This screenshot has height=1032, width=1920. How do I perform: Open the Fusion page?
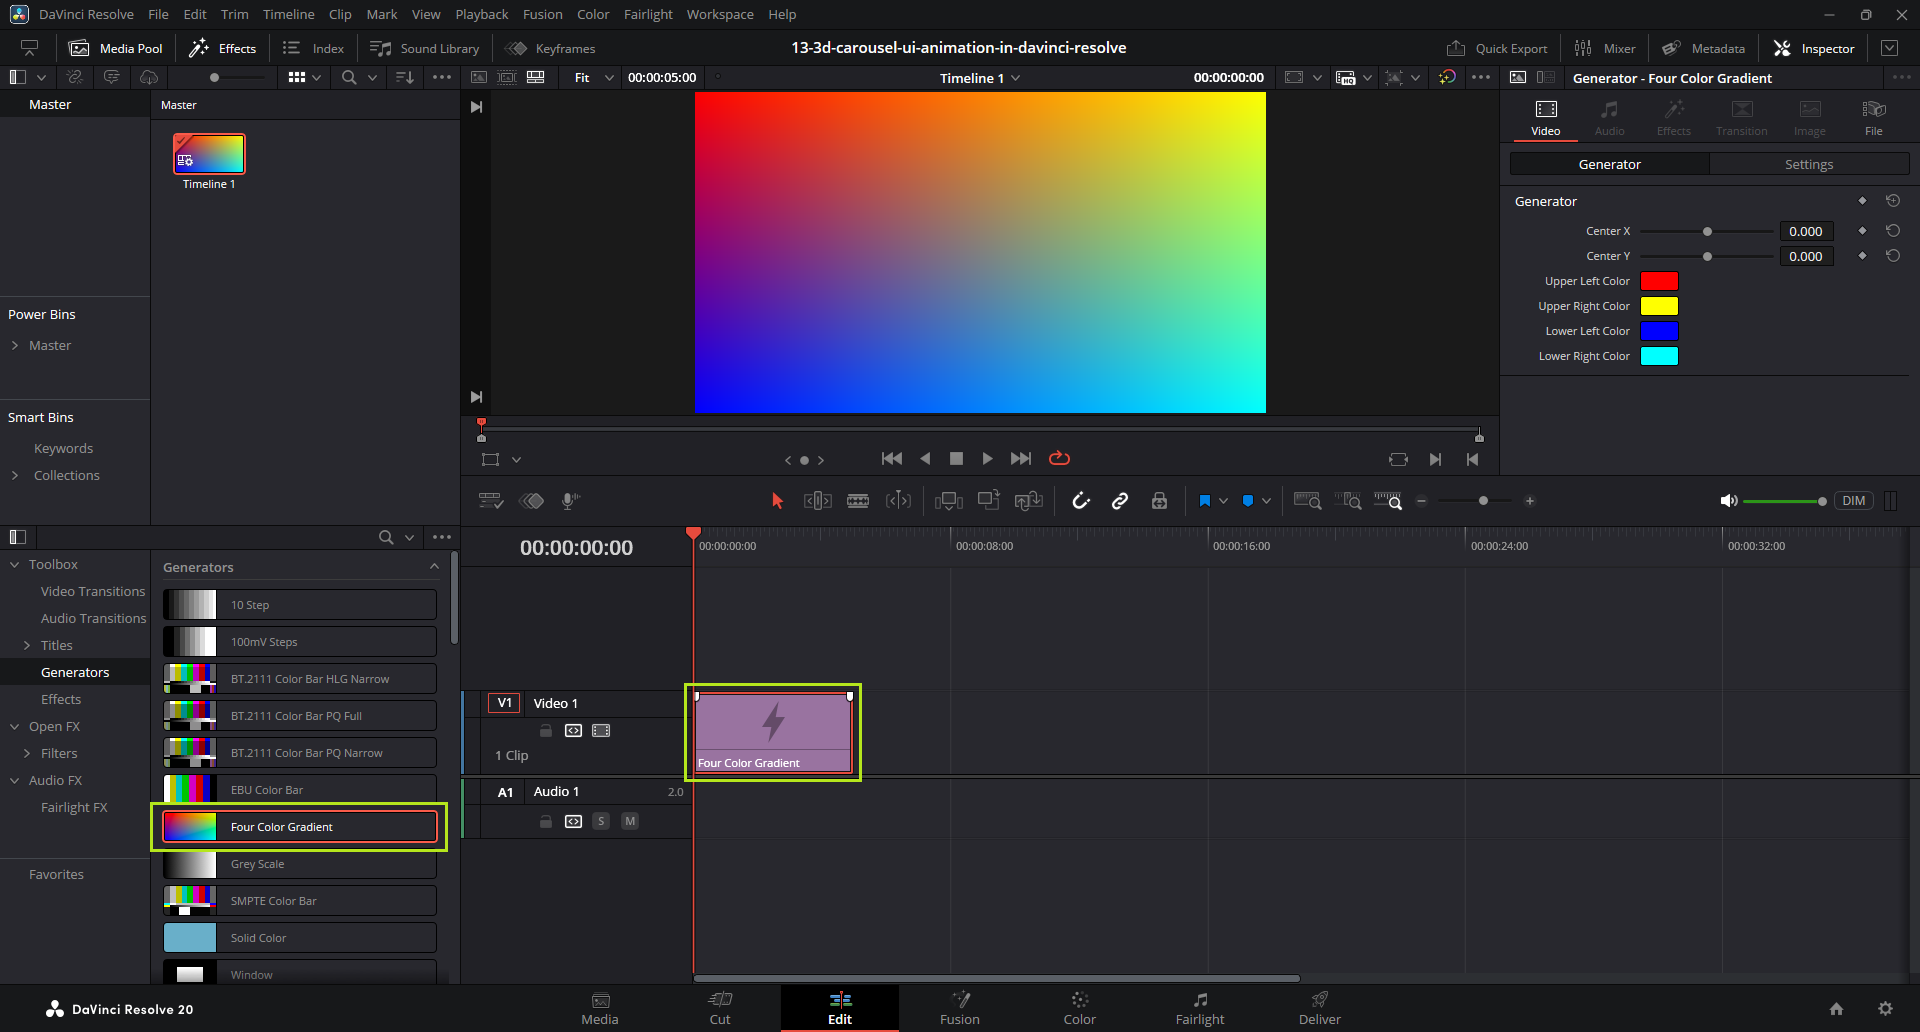tap(959, 1008)
